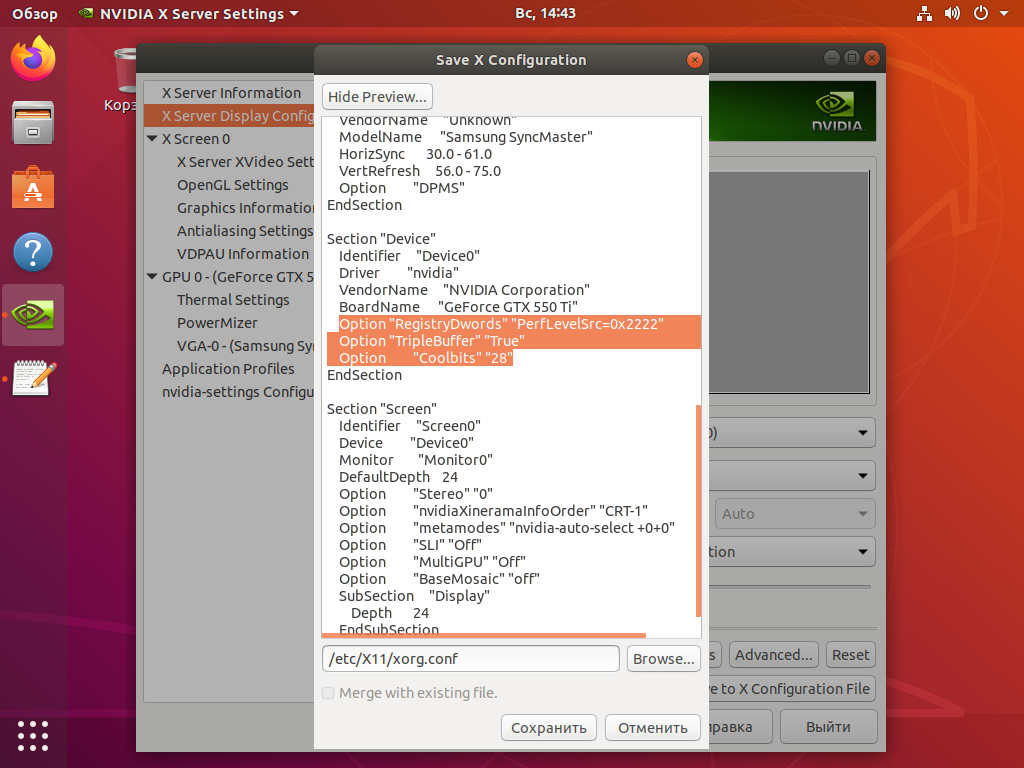
Task: Open the power menu icon
Action: point(981,13)
